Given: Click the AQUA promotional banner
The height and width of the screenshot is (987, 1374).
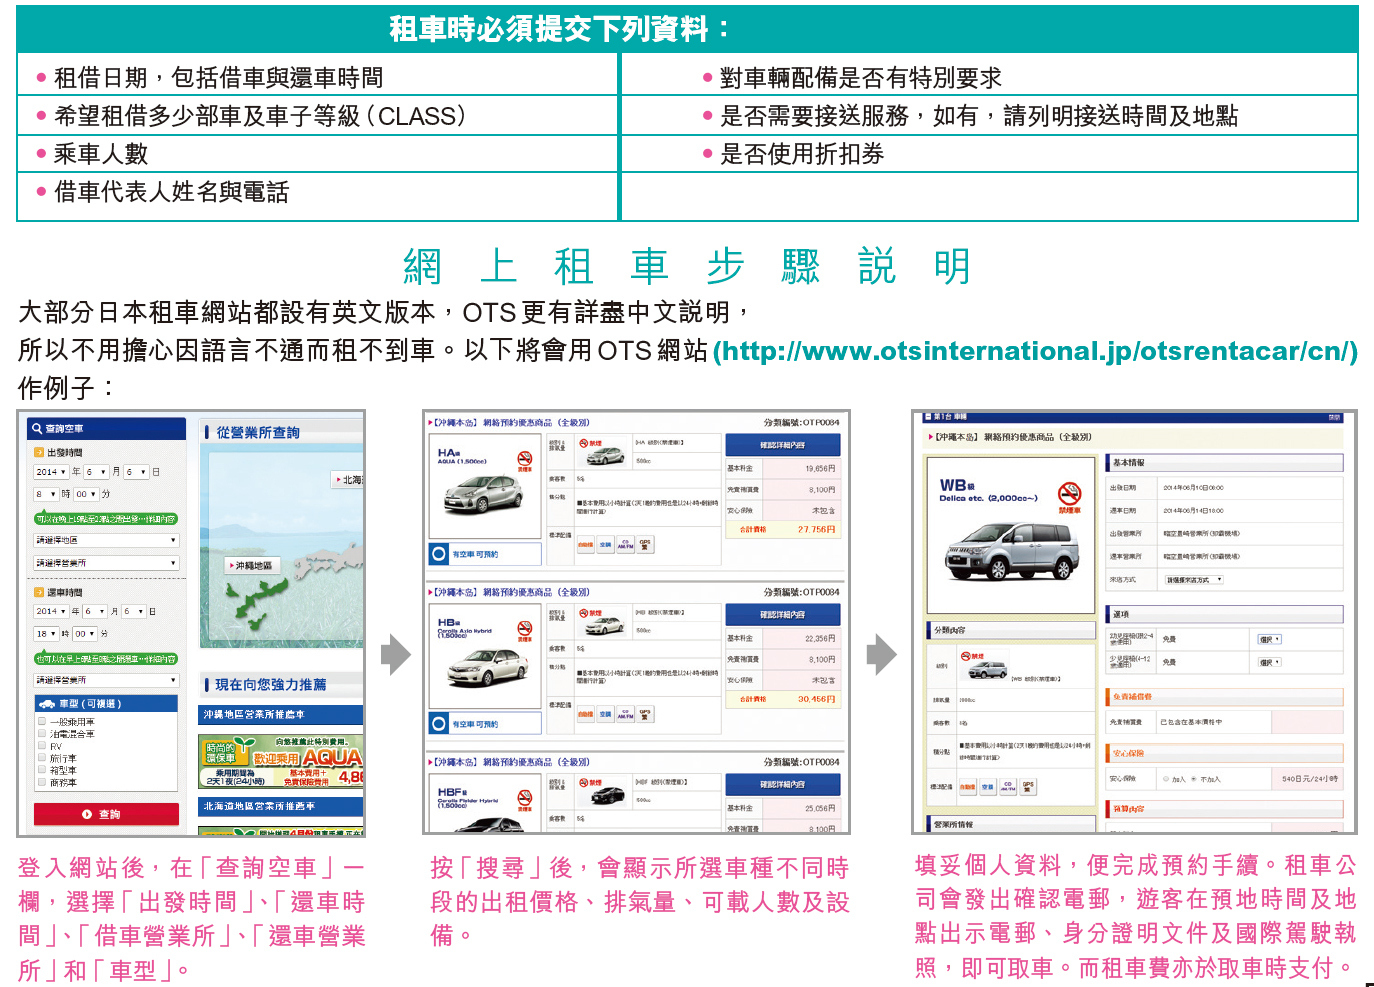Looking at the screenshot, I should click(x=281, y=762).
